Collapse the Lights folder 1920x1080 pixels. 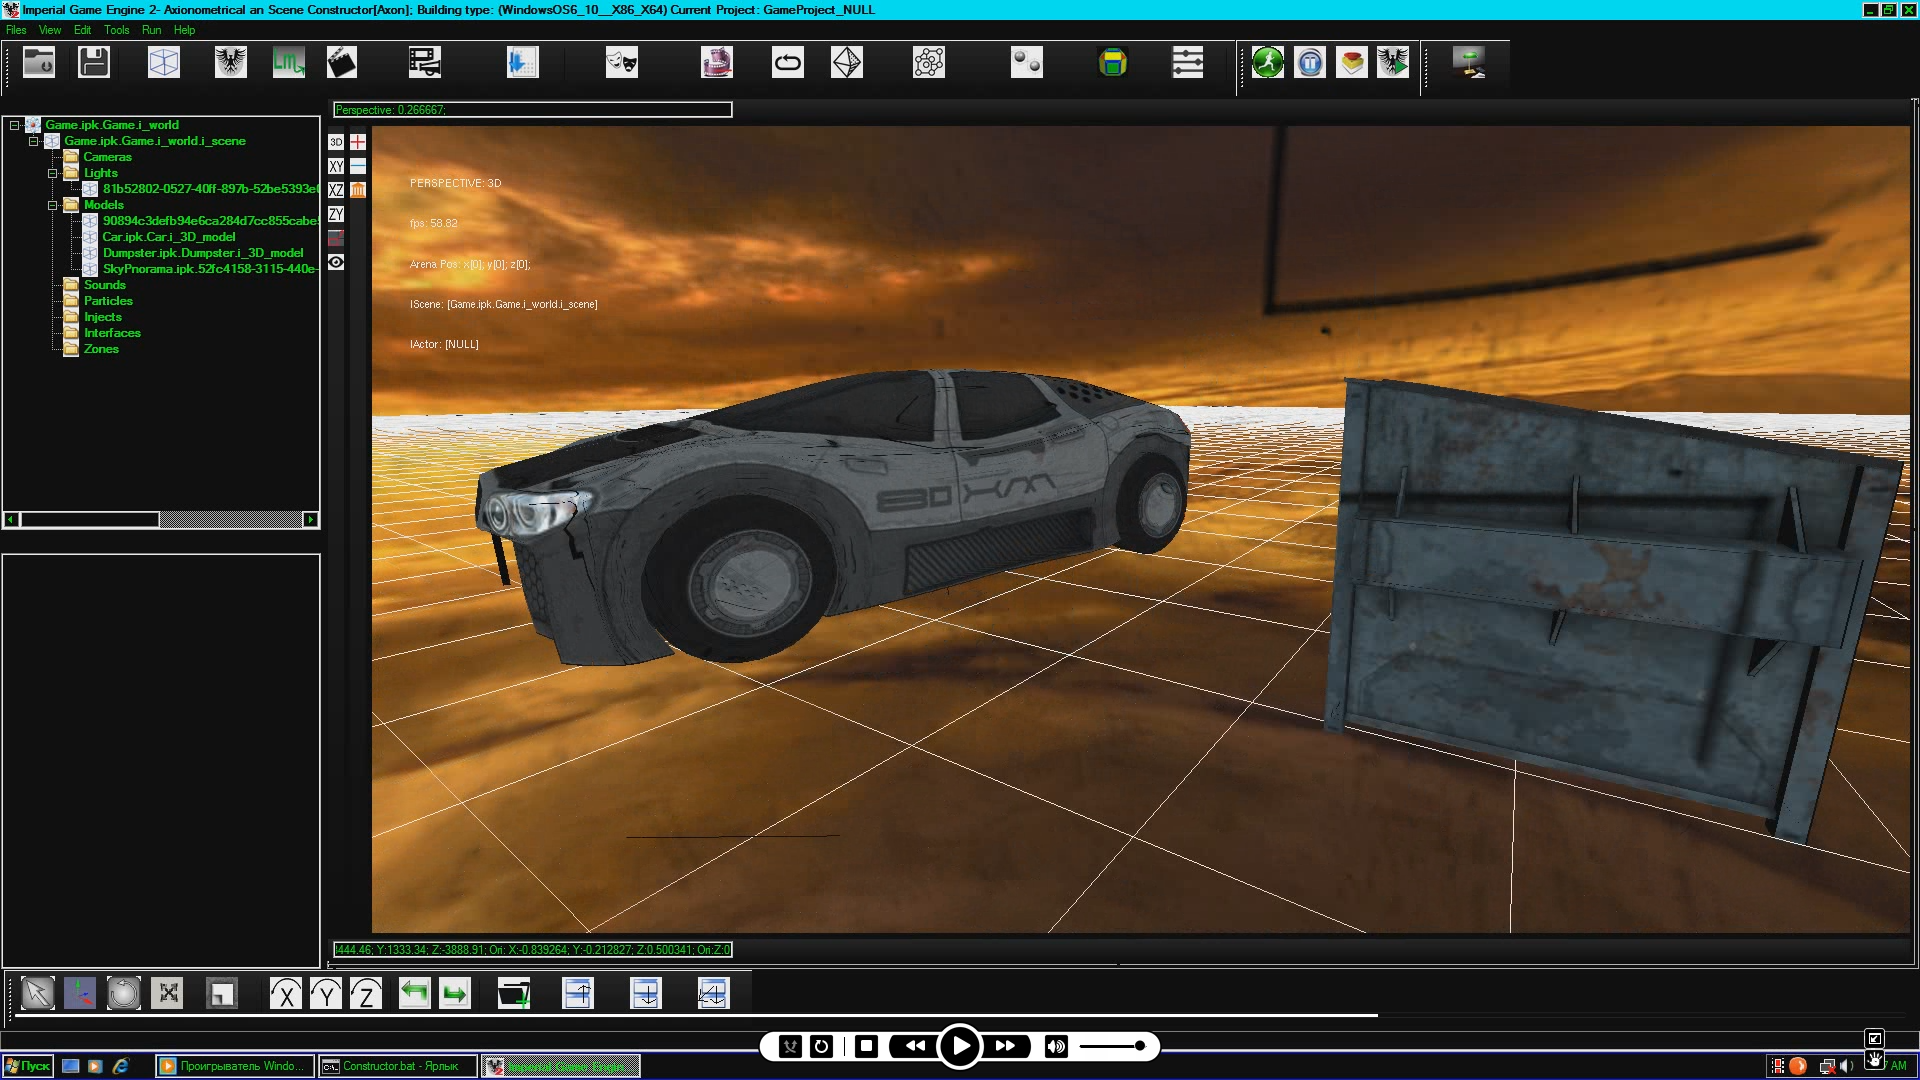click(53, 173)
